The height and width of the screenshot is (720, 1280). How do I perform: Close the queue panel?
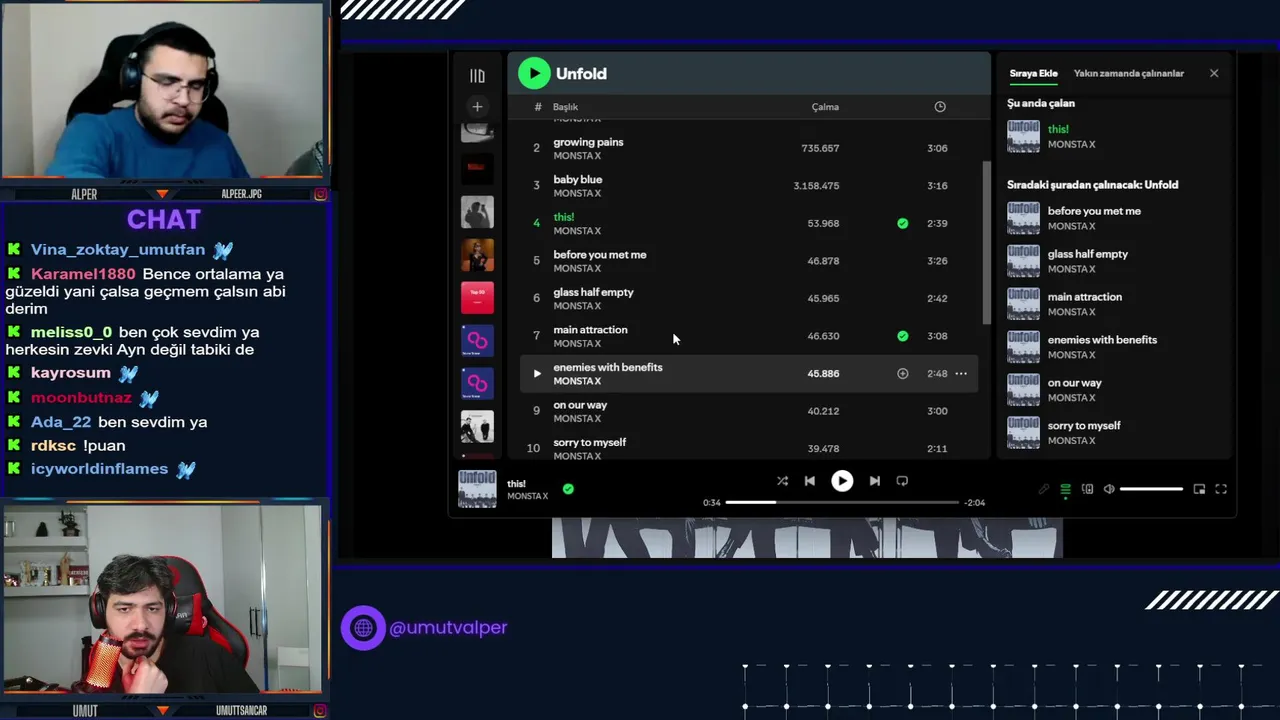[x=1214, y=73]
